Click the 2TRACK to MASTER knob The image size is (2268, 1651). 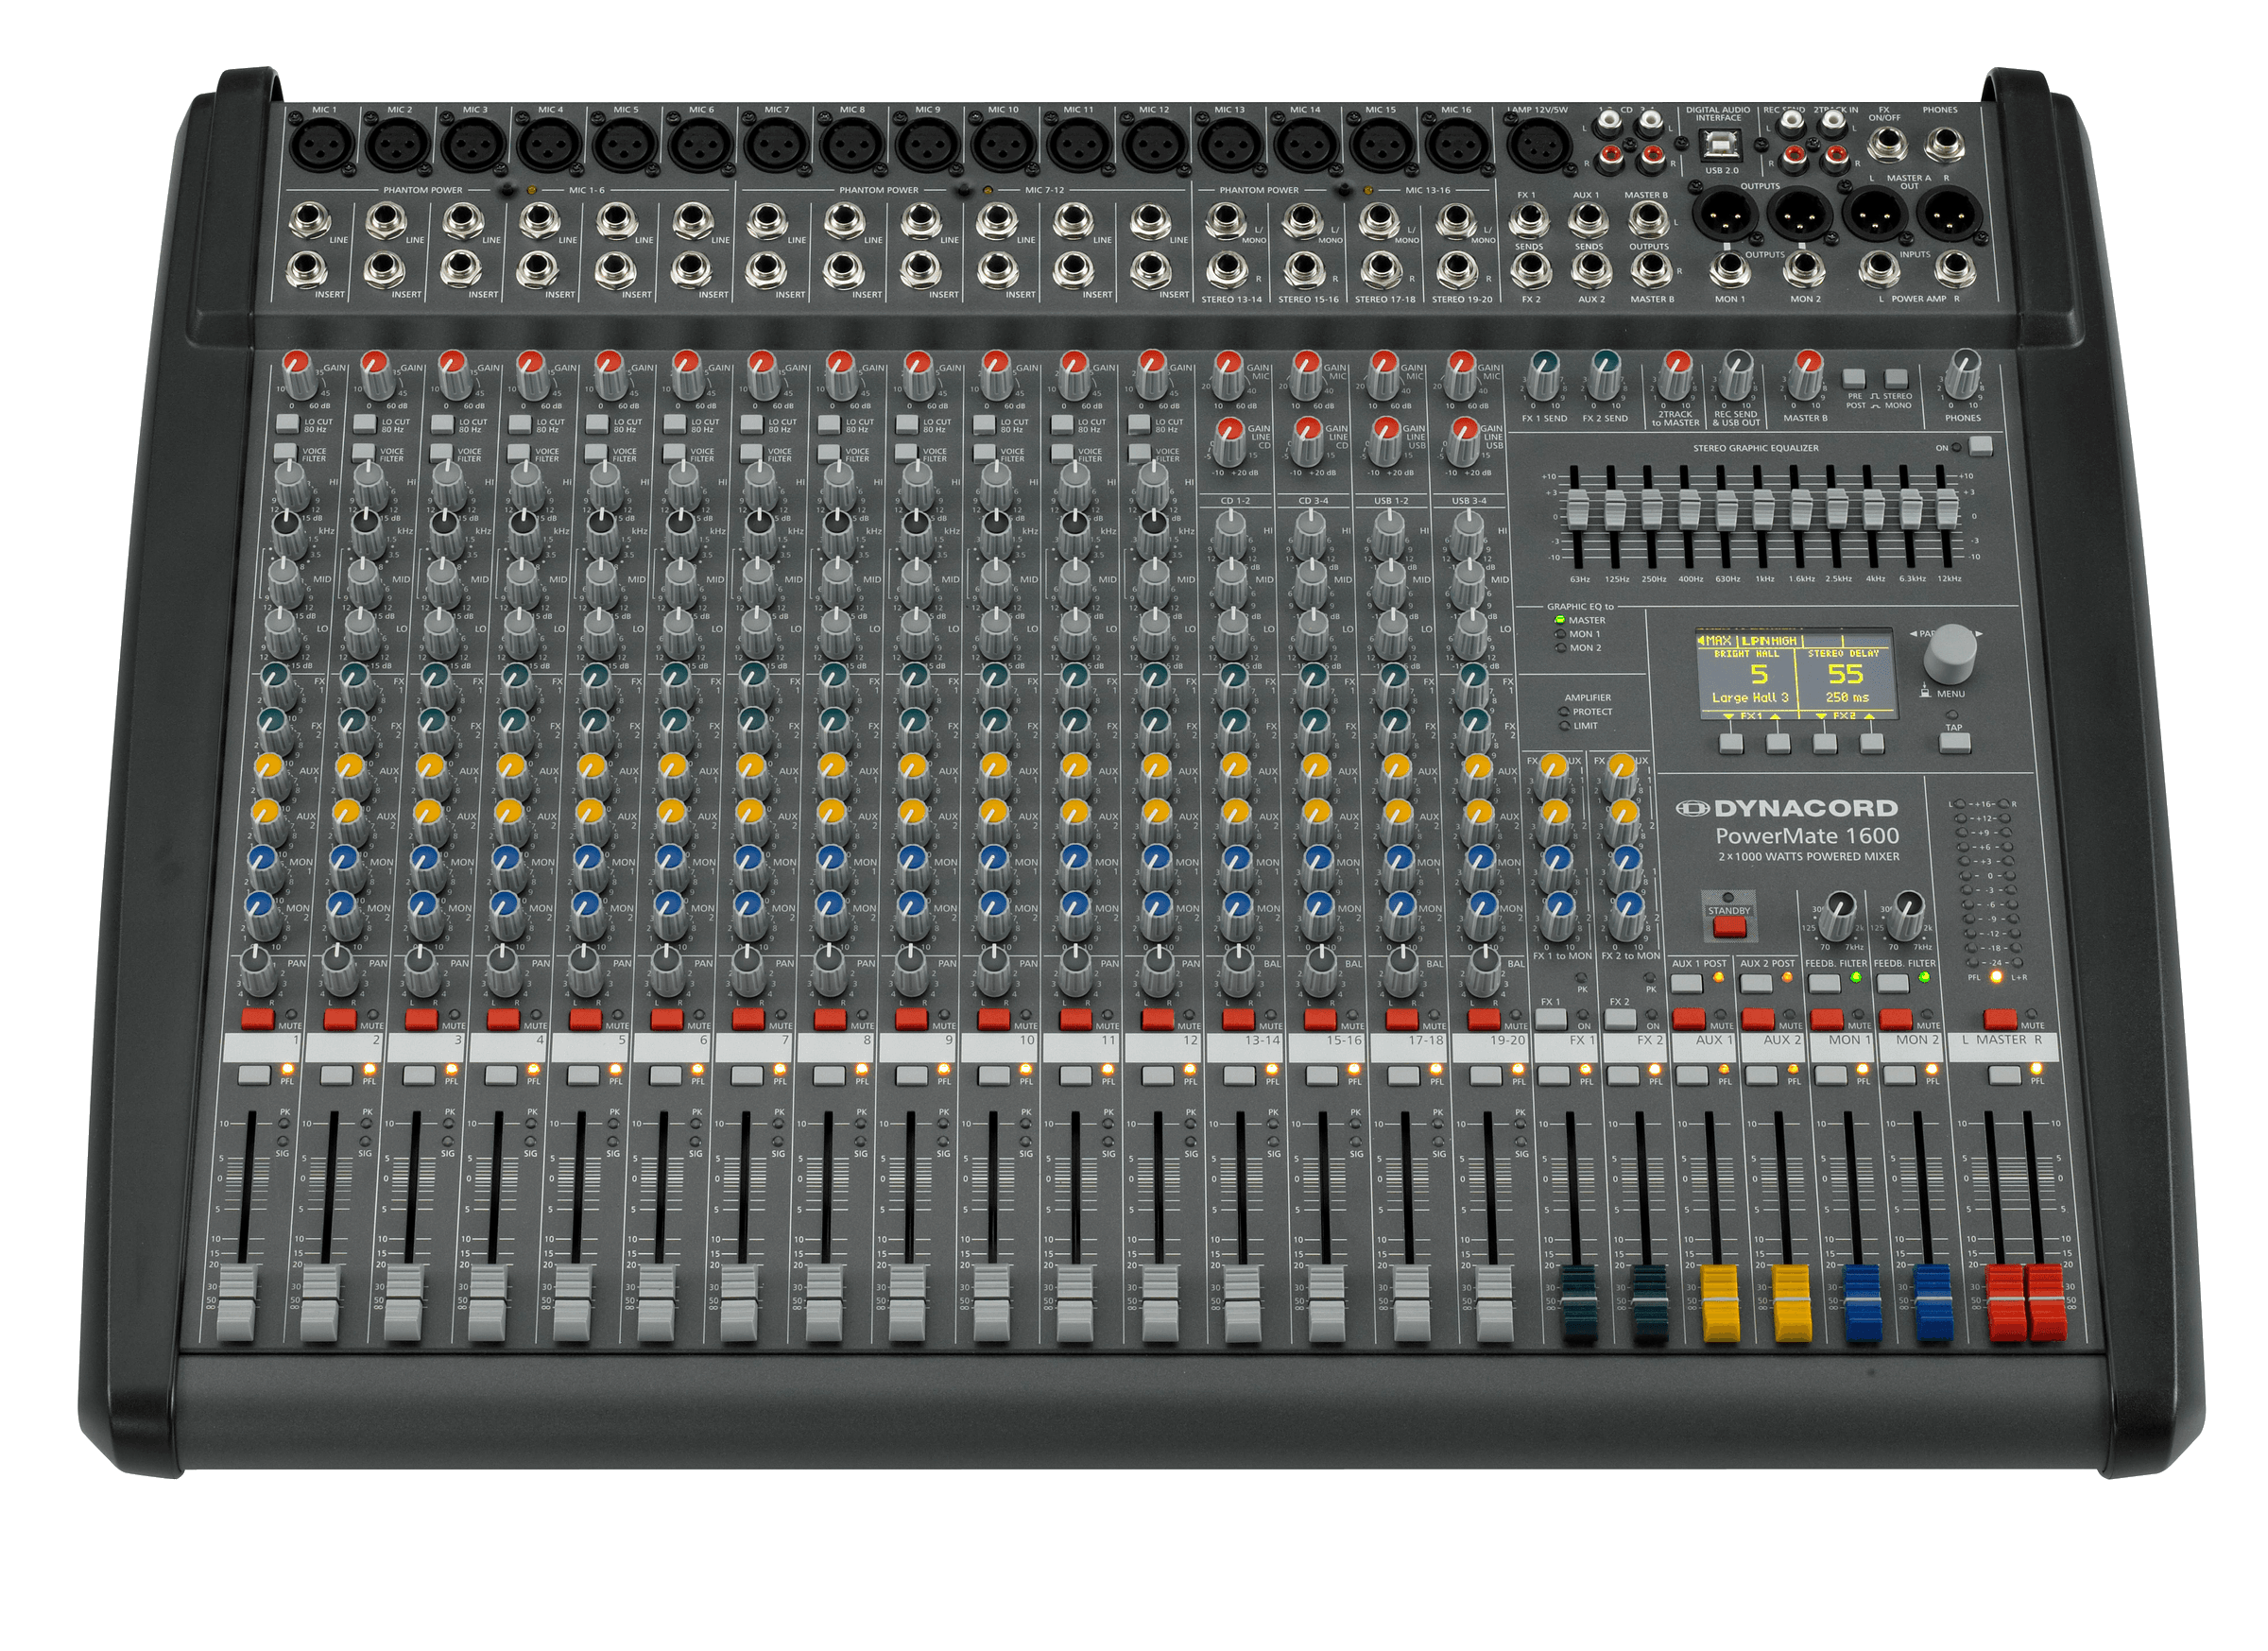(x=1677, y=374)
